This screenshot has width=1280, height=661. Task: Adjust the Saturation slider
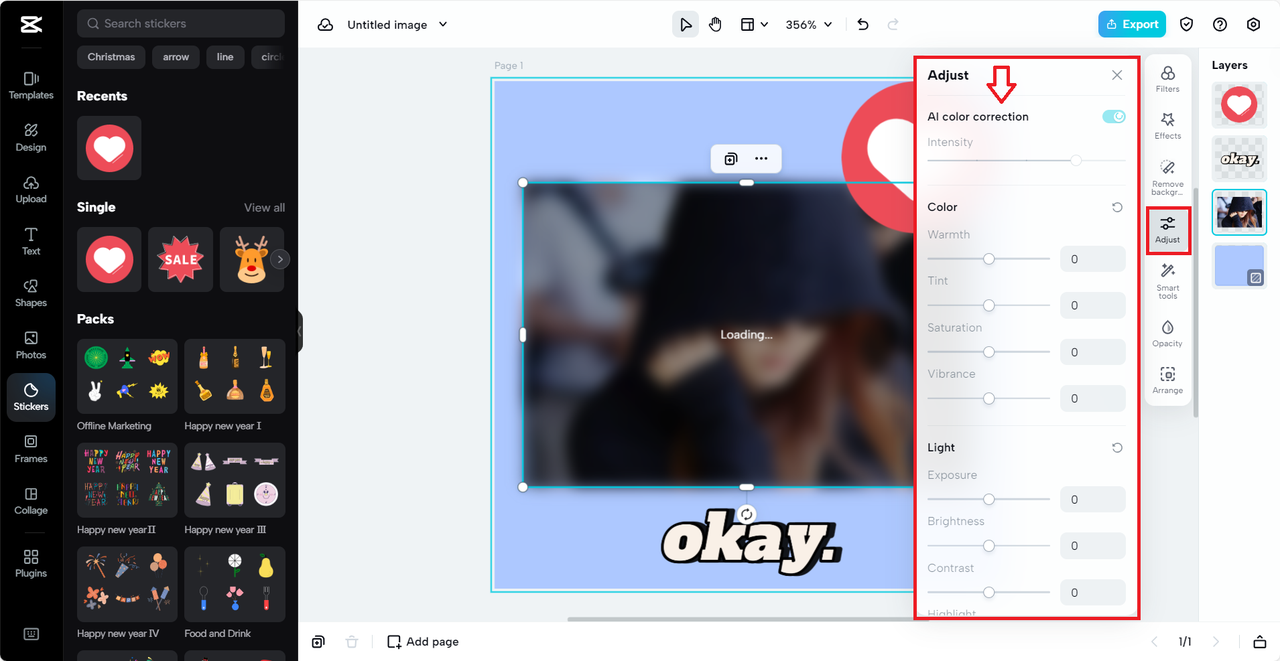[x=989, y=352]
